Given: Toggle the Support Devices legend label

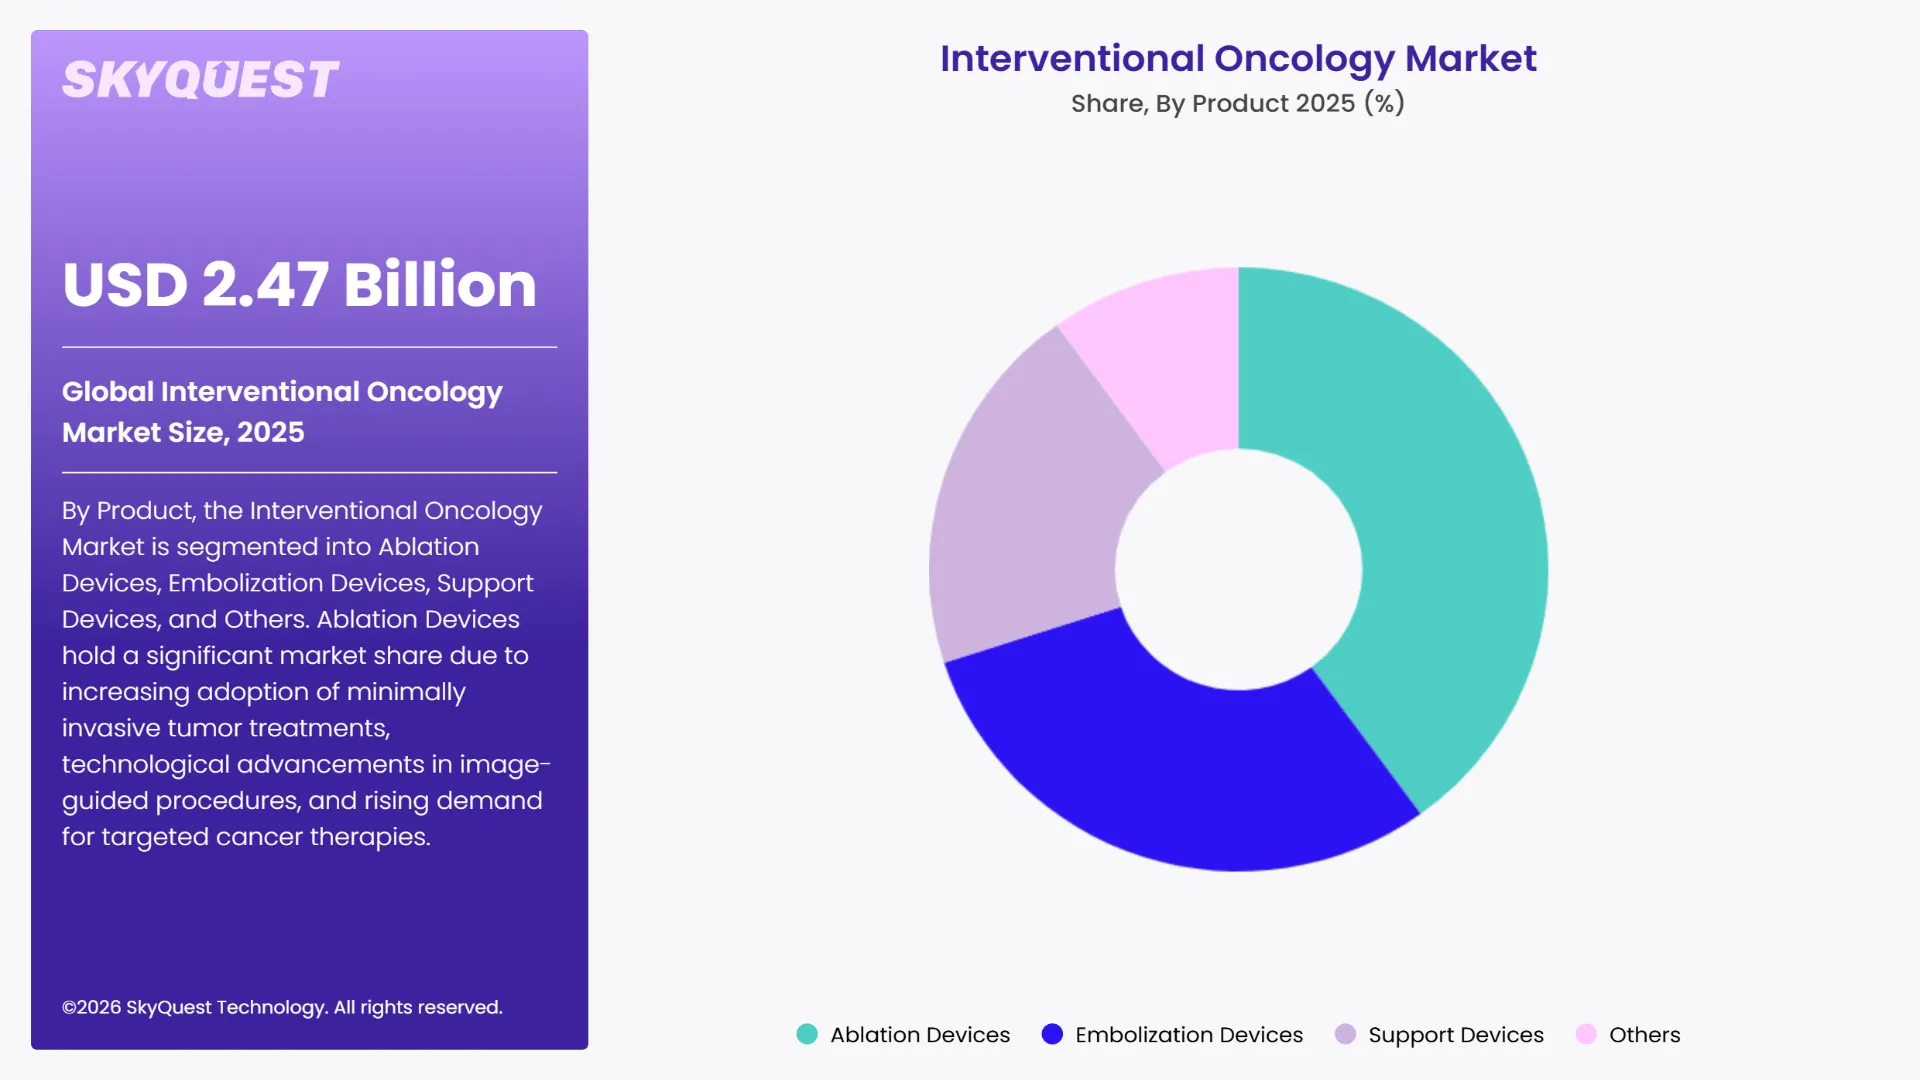Looking at the screenshot, I should [x=1456, y=1035].
